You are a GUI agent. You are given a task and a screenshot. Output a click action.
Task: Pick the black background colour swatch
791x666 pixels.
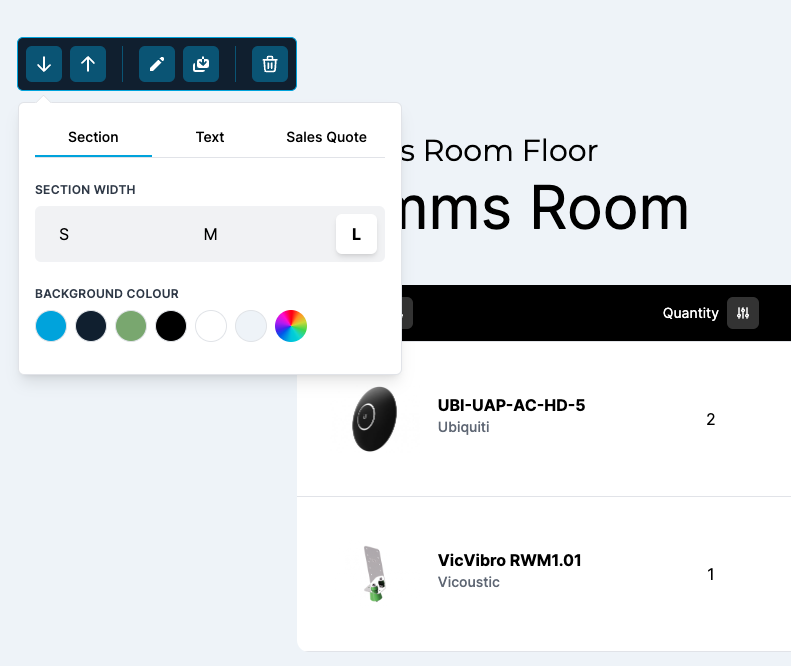[171, 326]
